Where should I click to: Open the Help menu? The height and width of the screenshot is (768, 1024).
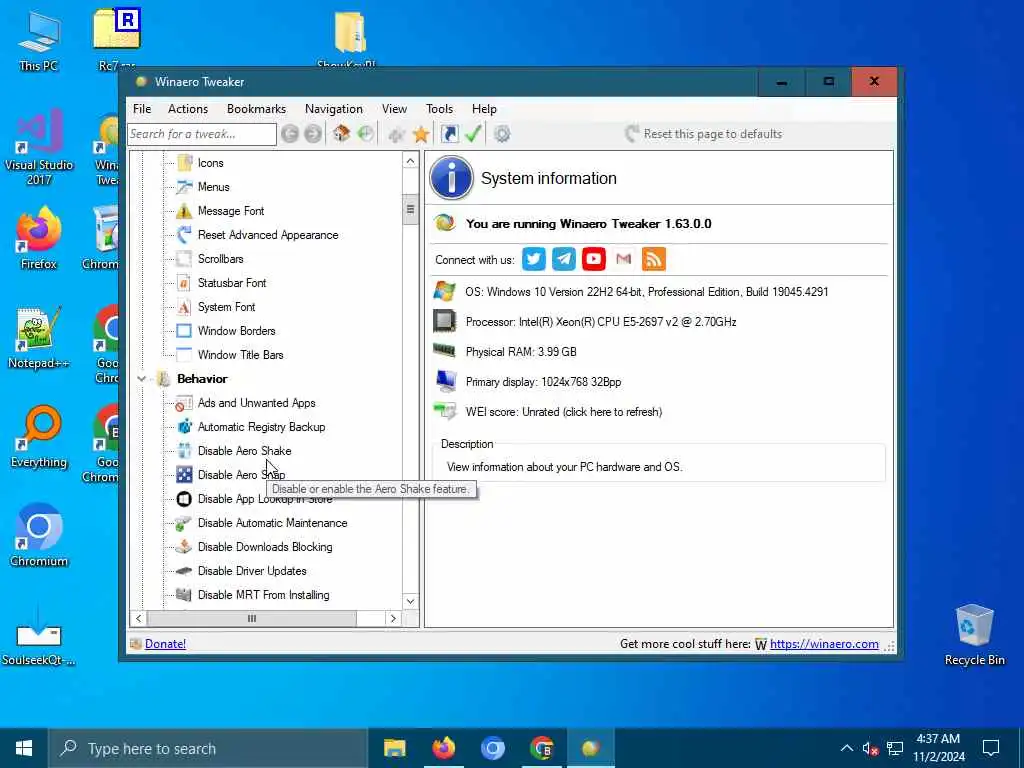click(x=484, y=109)
